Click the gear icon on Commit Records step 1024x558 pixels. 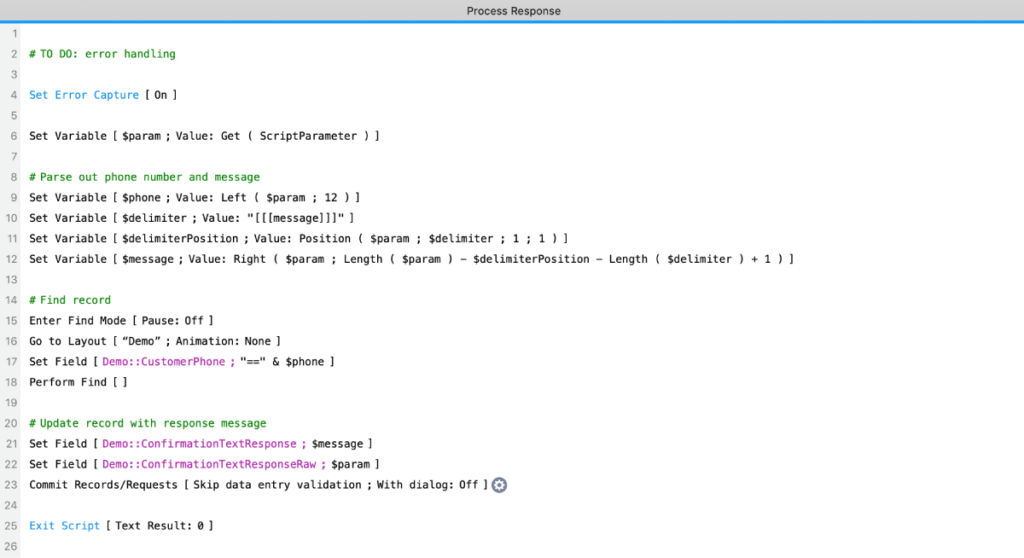[x=500, y=485]
